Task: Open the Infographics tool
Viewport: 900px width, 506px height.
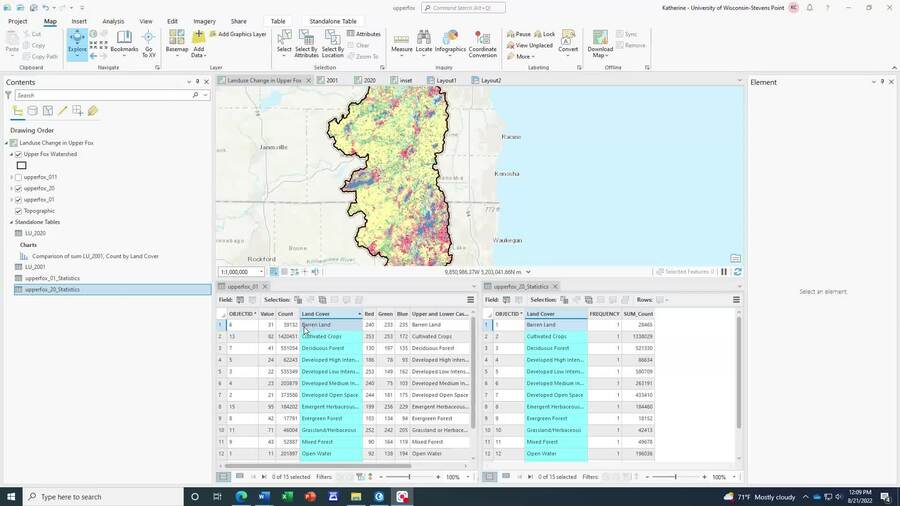Action: coord(451,42)
